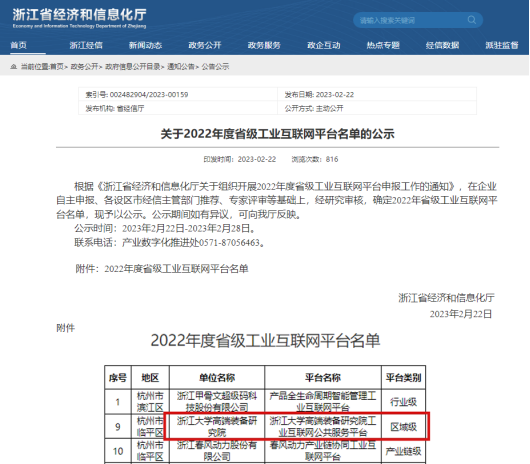Click the search keyword input field
This screenshot has width=530, height=464.
click(x=412, y=20)
